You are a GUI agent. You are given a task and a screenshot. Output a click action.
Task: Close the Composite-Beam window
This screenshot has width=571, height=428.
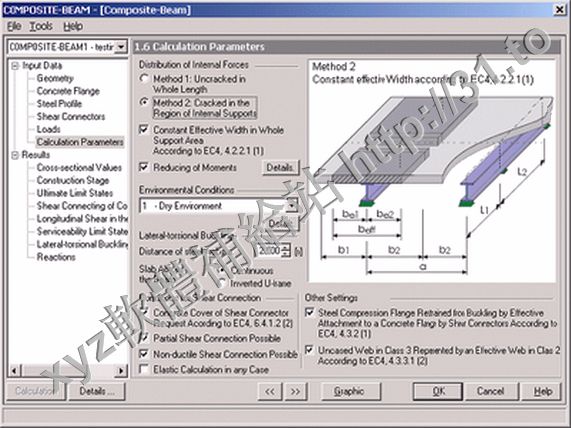coord(559,10)
